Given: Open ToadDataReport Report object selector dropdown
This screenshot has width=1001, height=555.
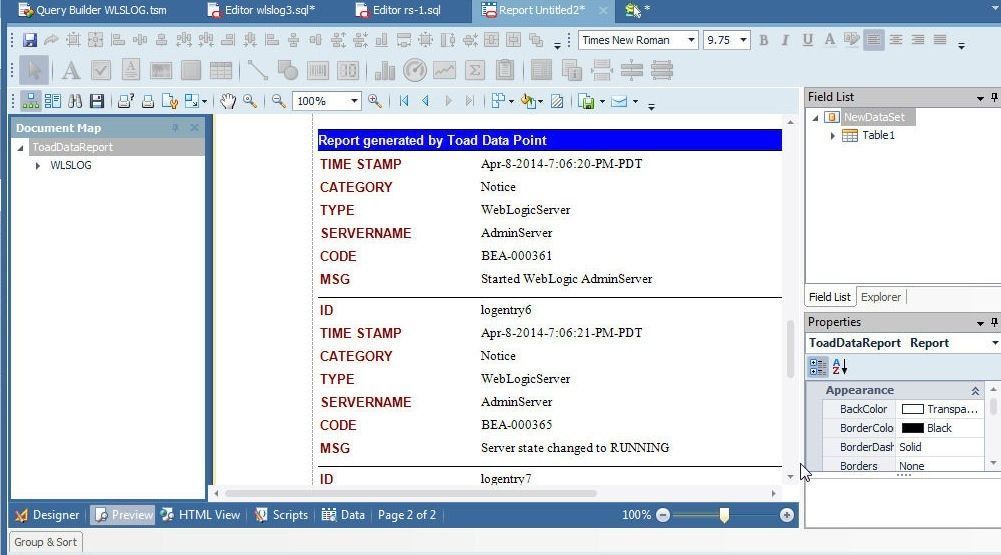Looking at the screenshot, I should click(994, 343).
